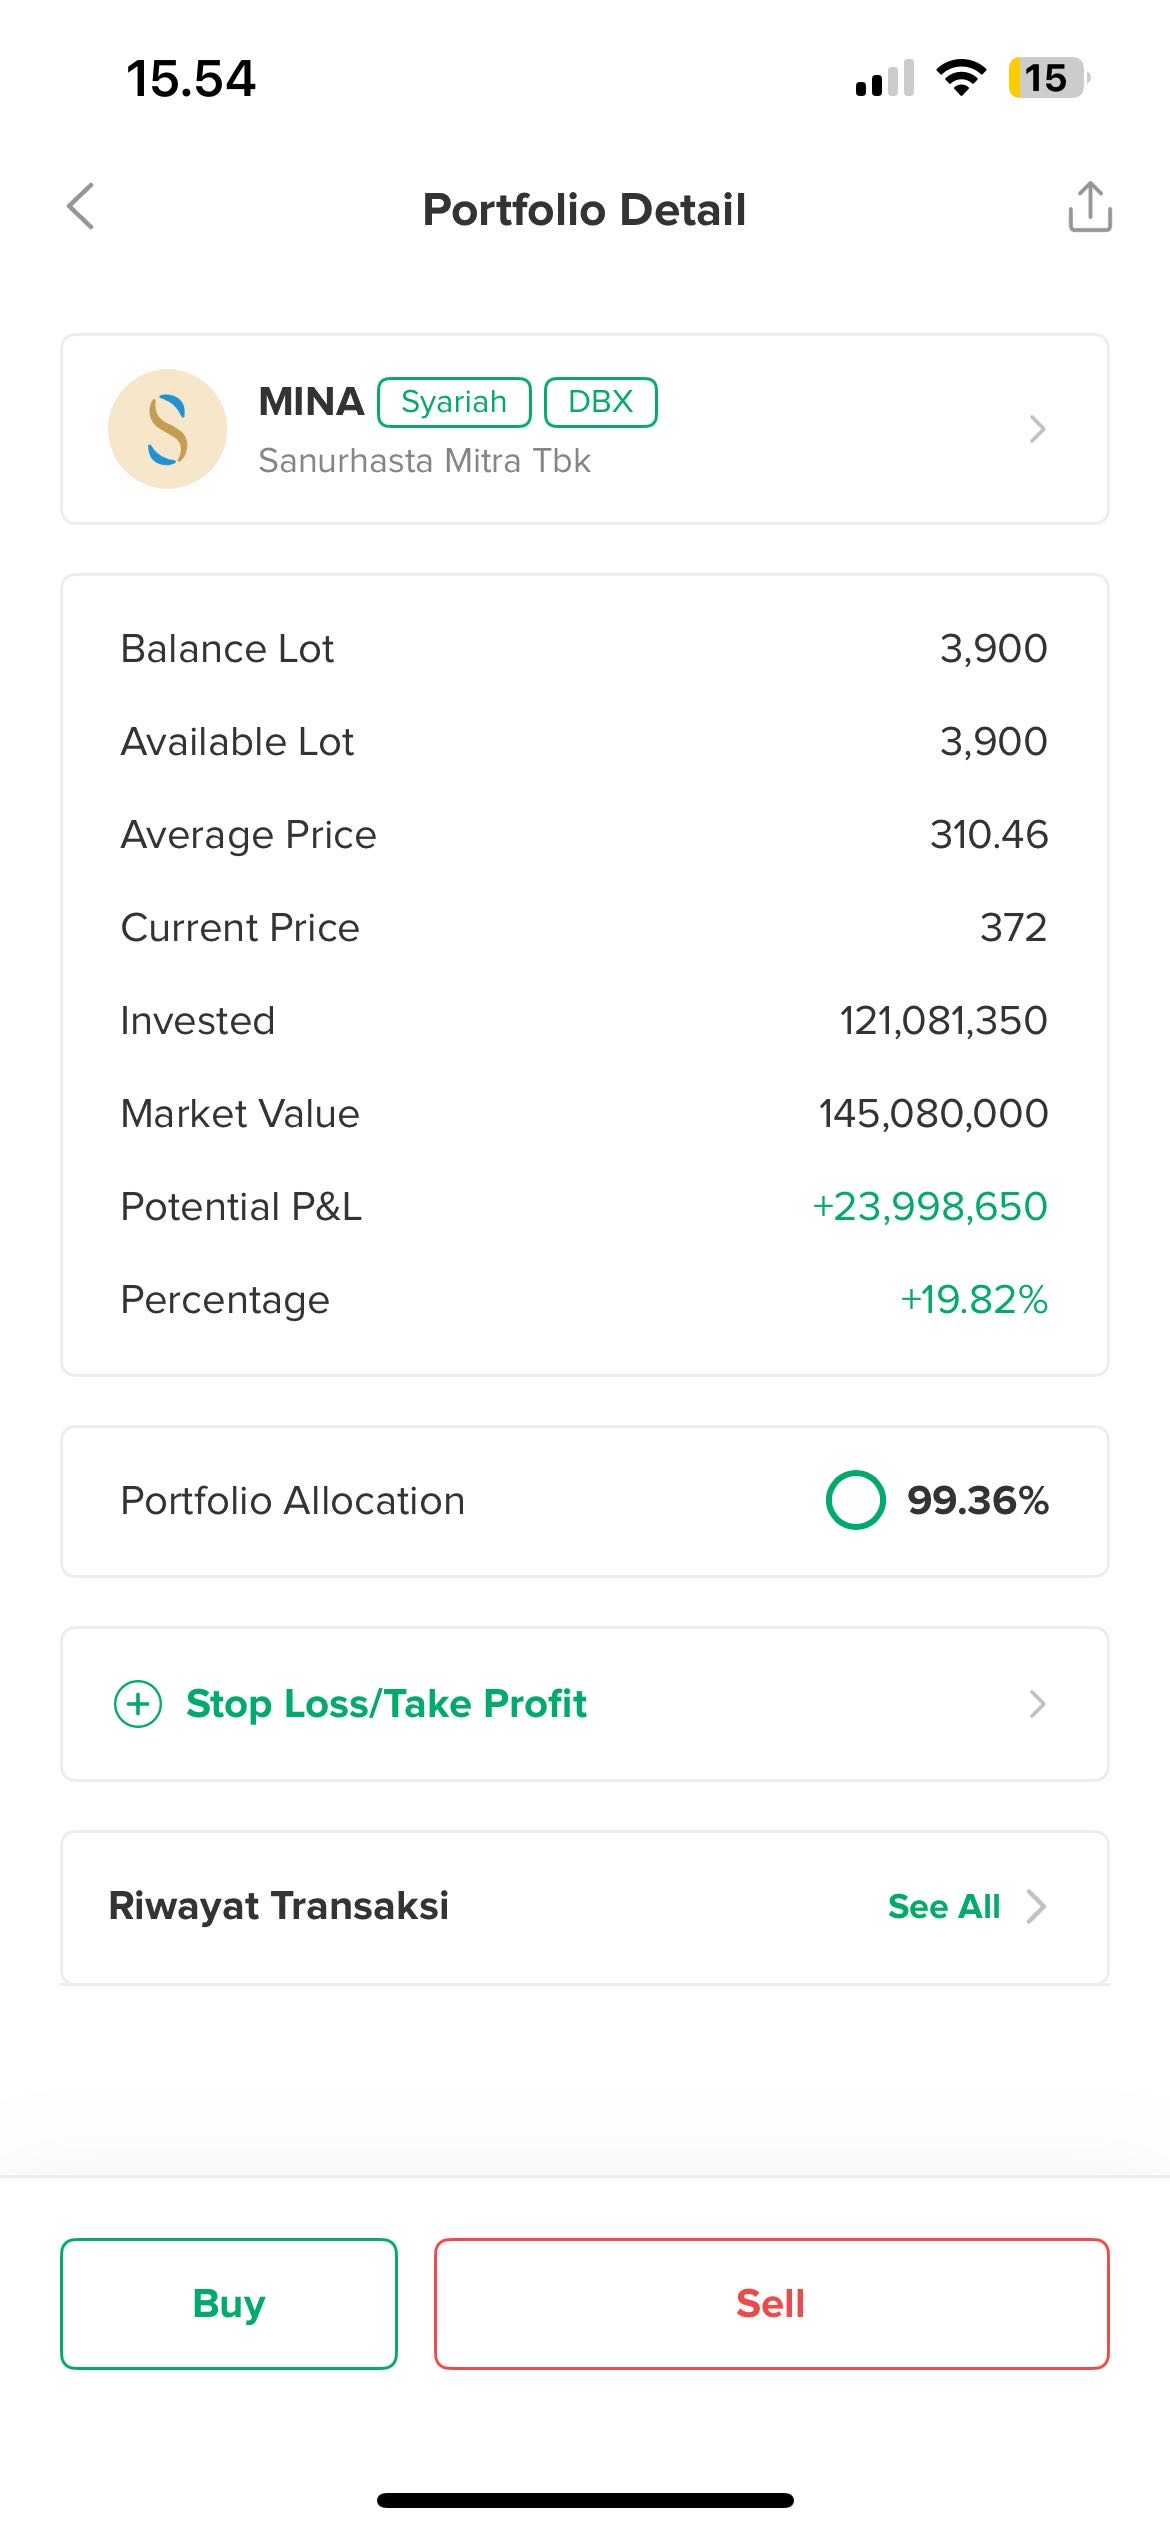Viewport: 1170px width, 2532px height.
Task: Open See All transactions link
Action: click(943, 1907)
